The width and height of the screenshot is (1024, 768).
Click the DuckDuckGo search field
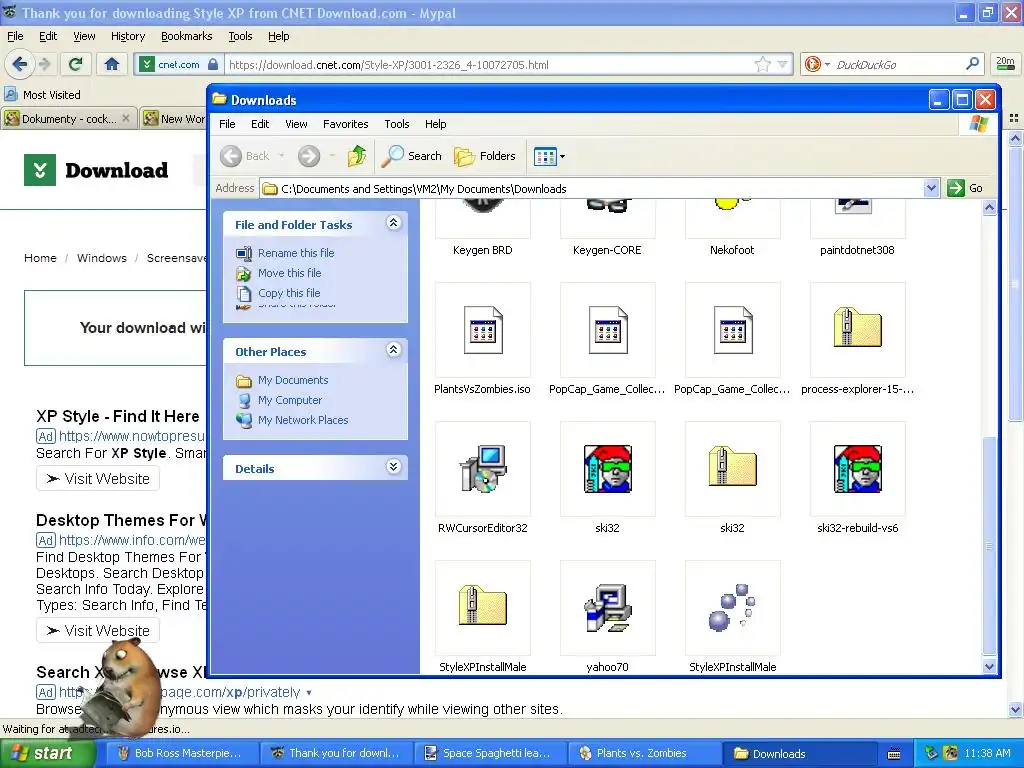pyautogui.click(x=898, y=65)
